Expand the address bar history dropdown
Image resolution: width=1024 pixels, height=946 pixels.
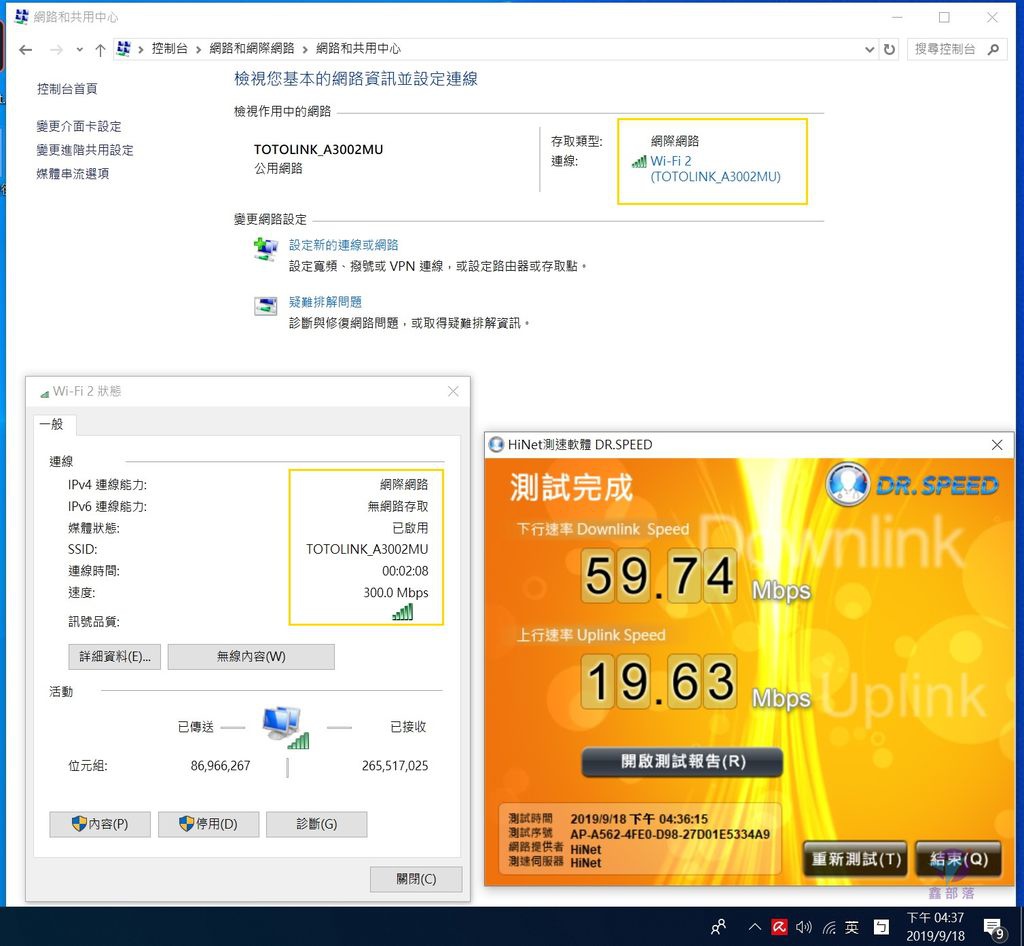click(869, 49)
